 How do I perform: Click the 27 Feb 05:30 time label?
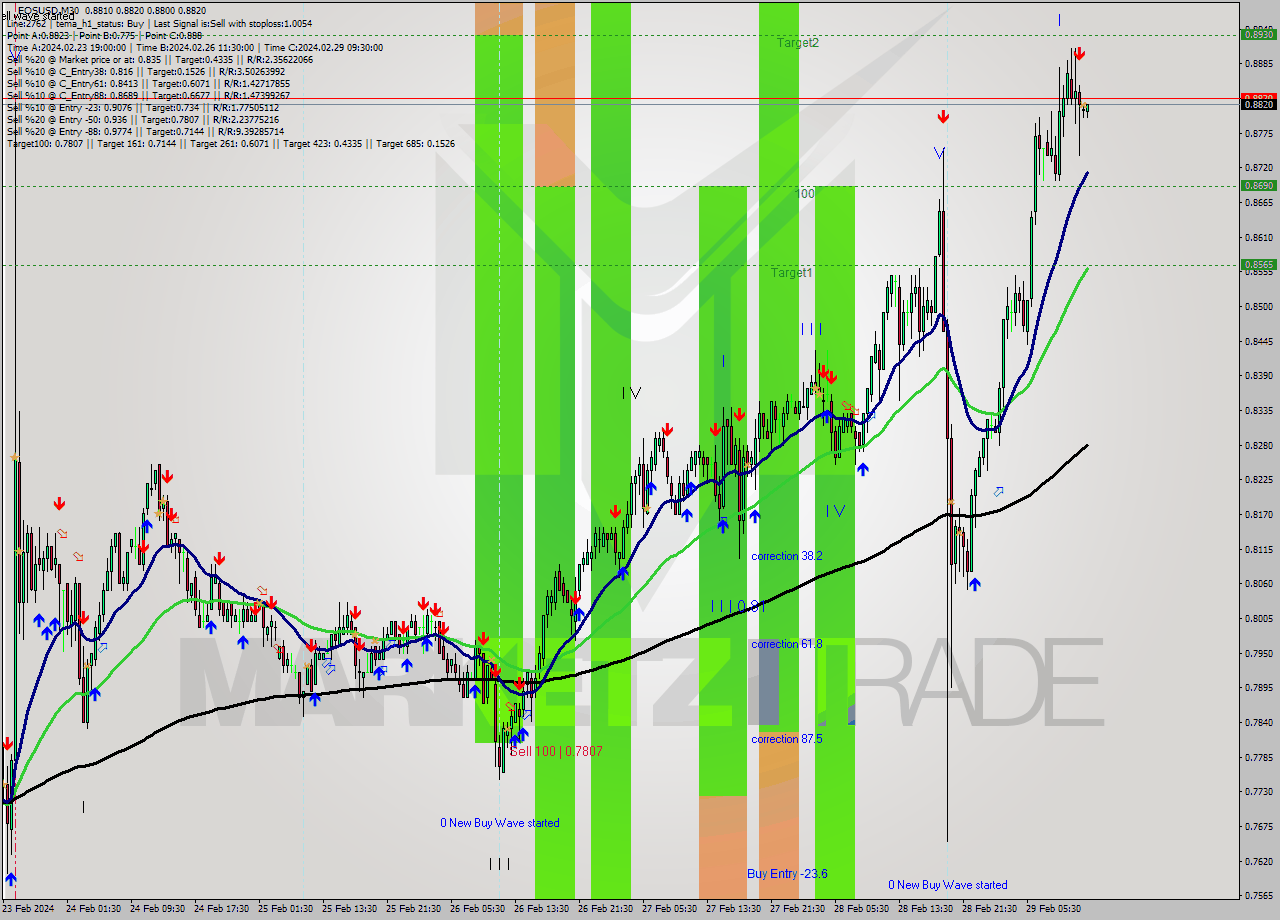pos(670,909)
